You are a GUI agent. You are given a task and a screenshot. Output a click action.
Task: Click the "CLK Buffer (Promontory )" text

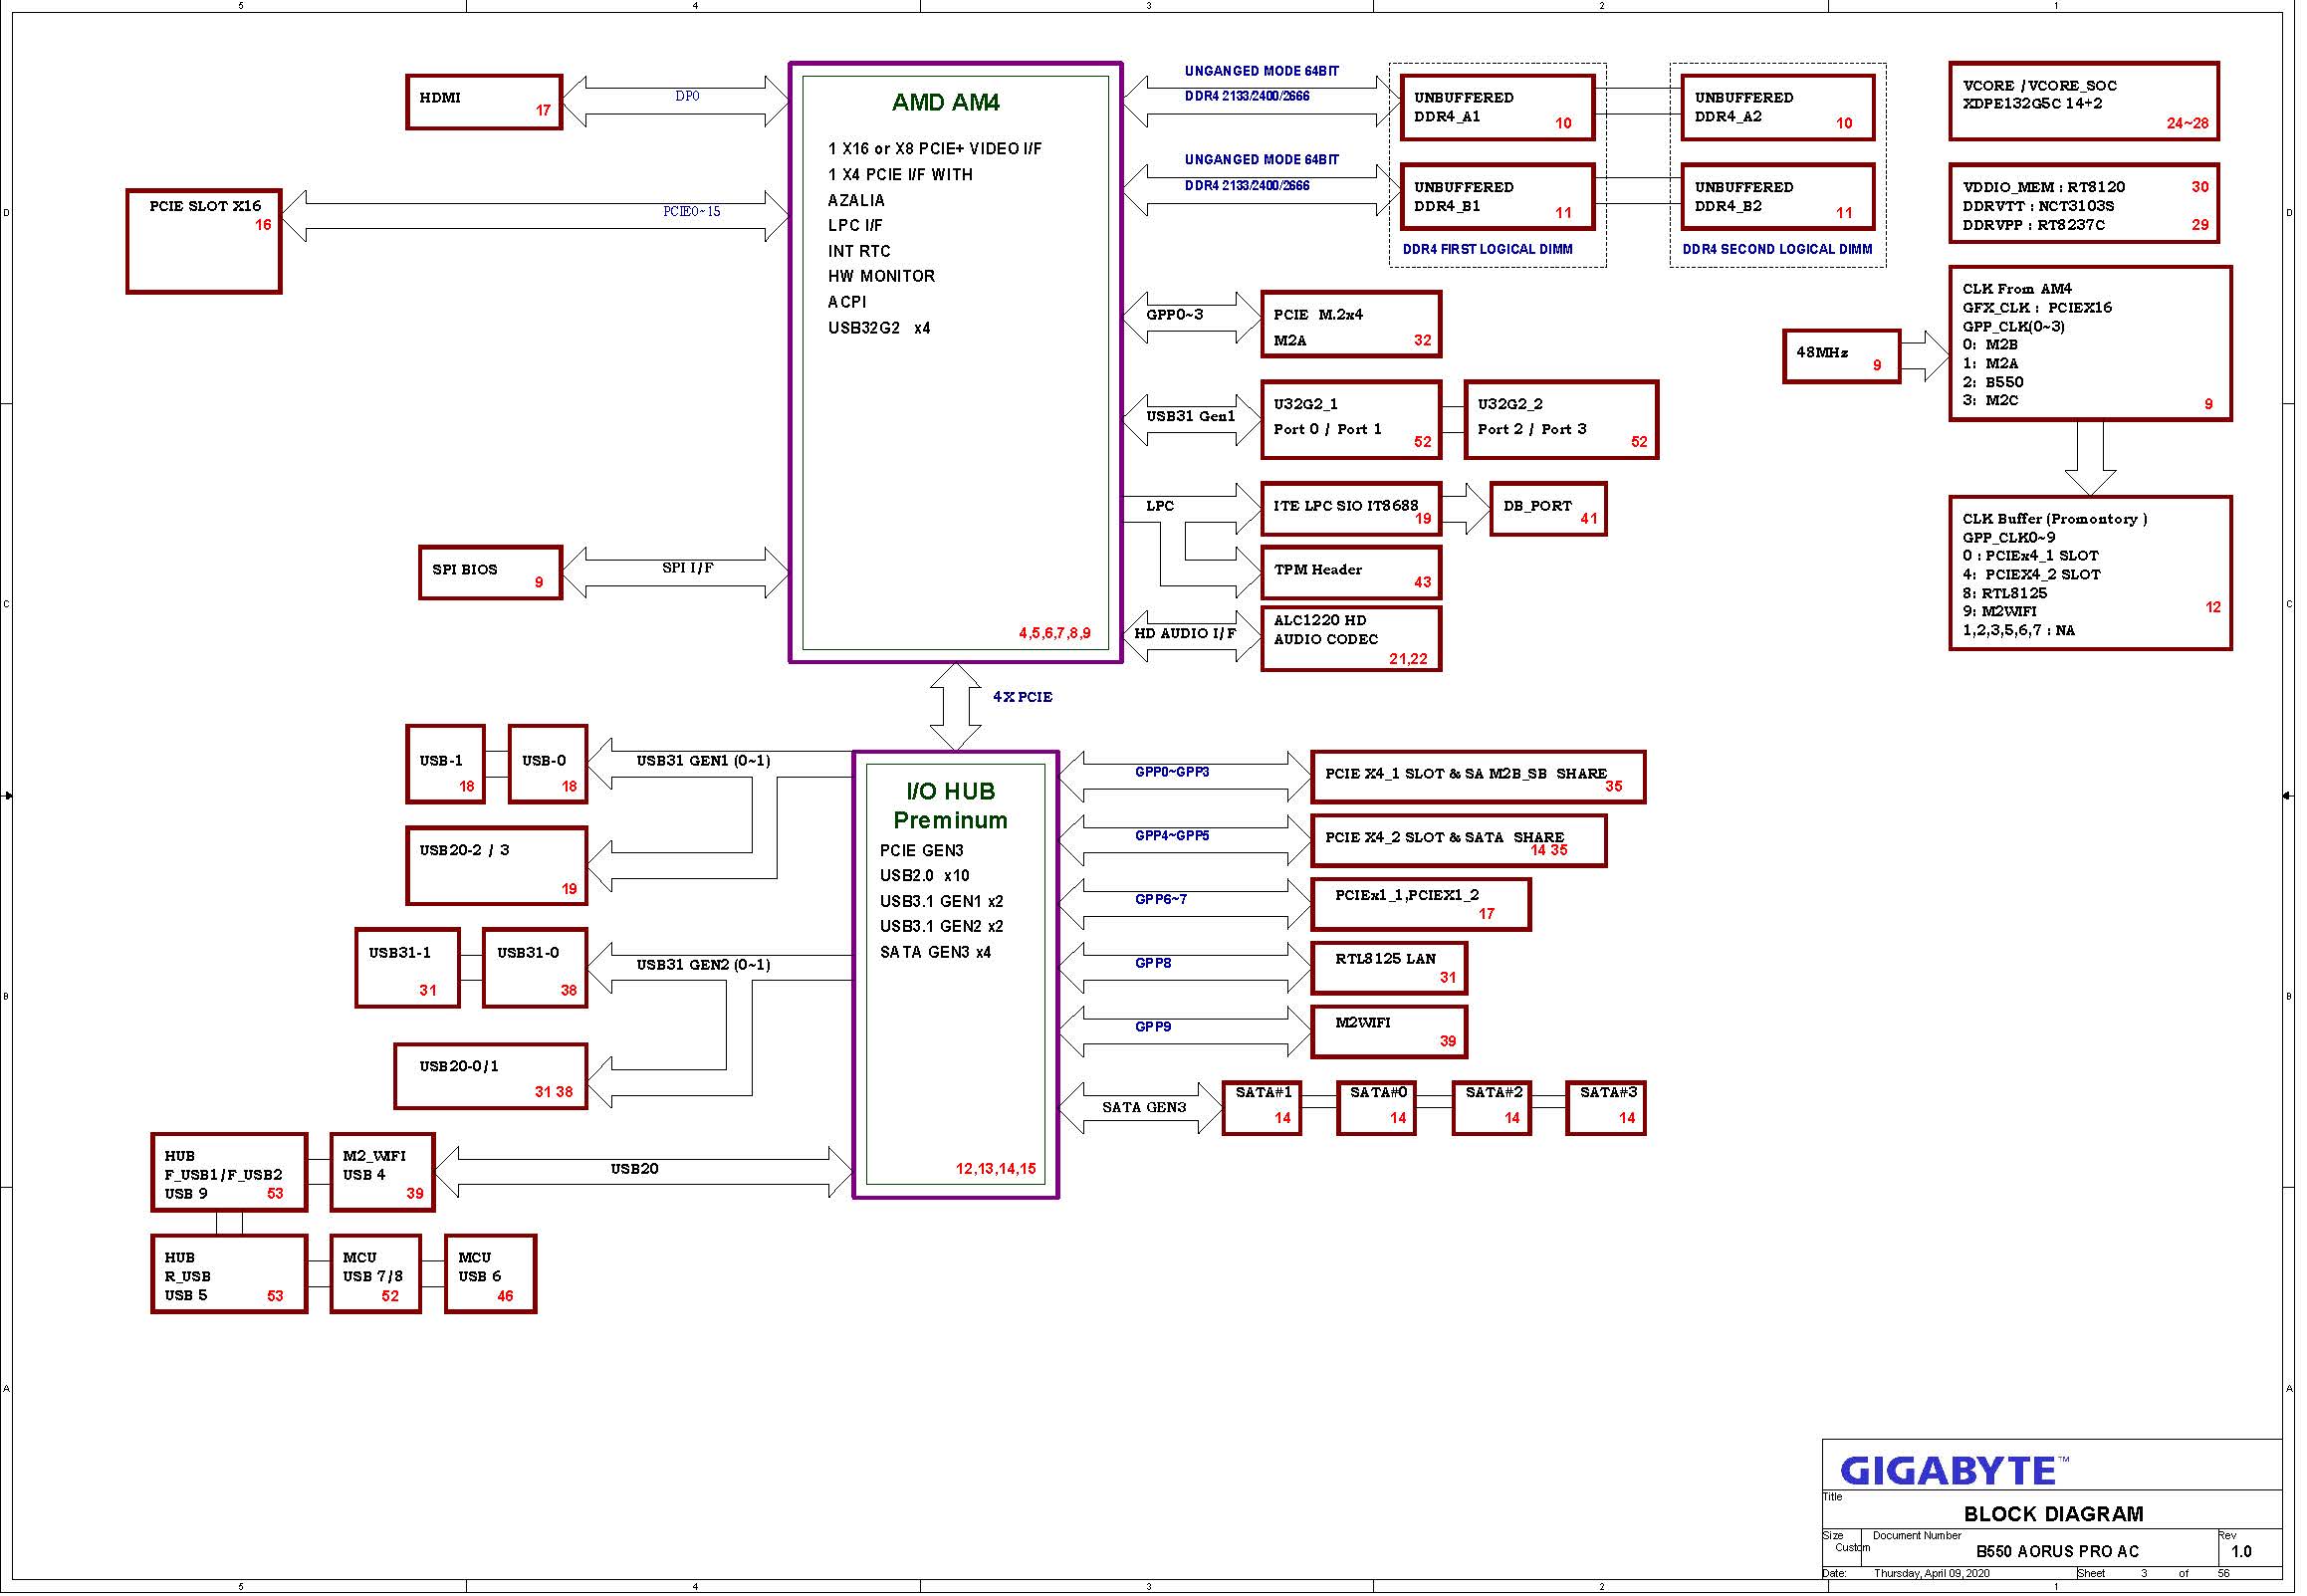(x=2054, y=519)
